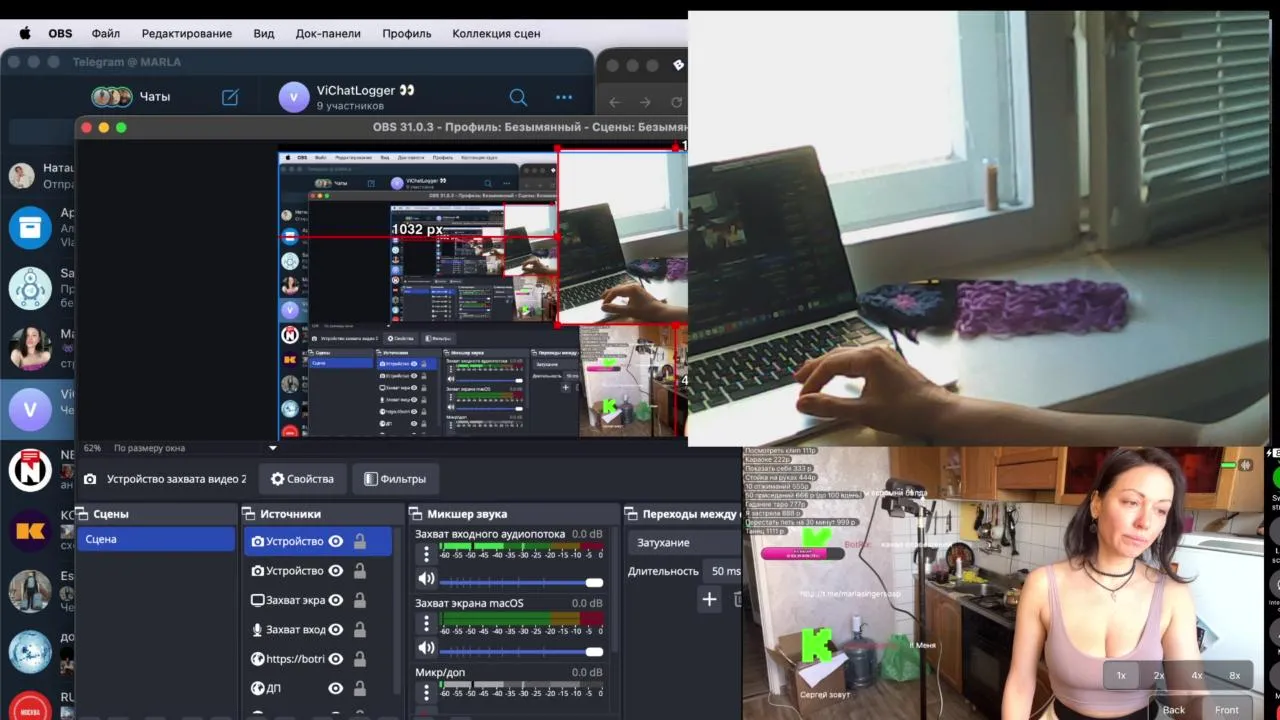Add a new scene transition

(x=709, y=599)
